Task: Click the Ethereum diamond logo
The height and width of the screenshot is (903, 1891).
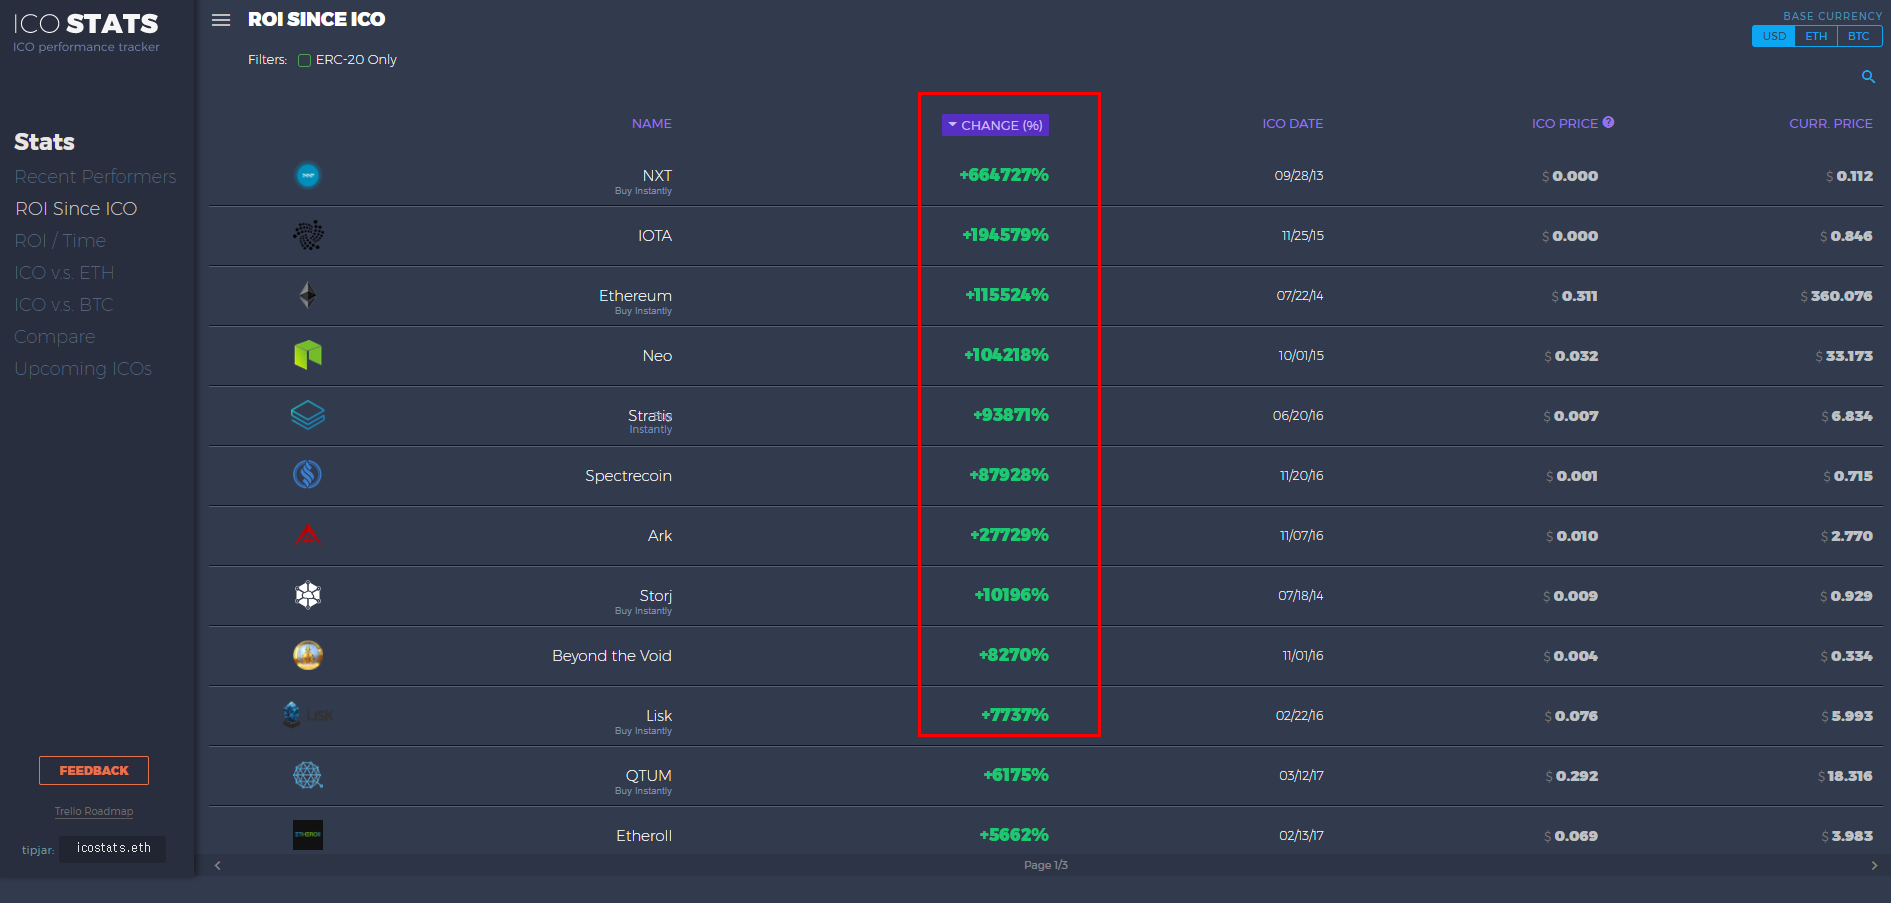Action: (x=308, y=295)
